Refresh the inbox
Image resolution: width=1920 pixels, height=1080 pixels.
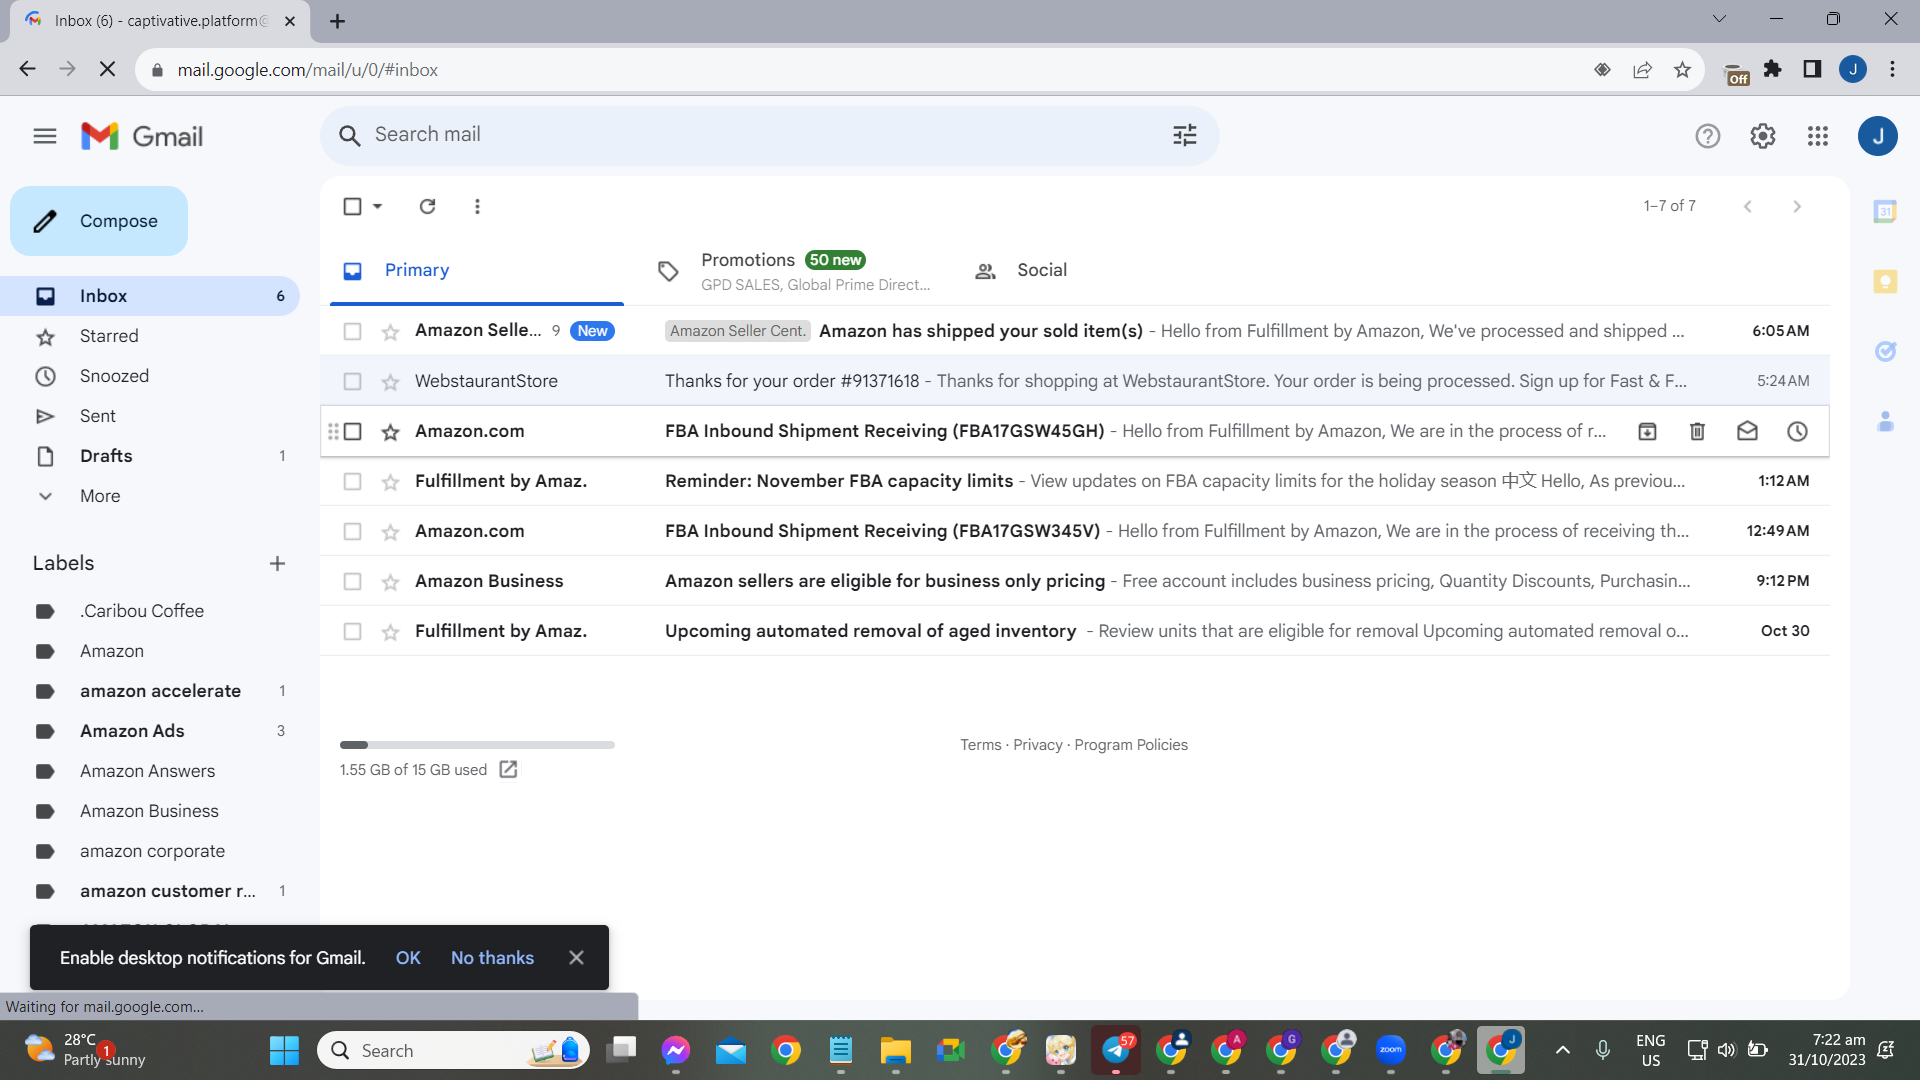pos(427,206)
